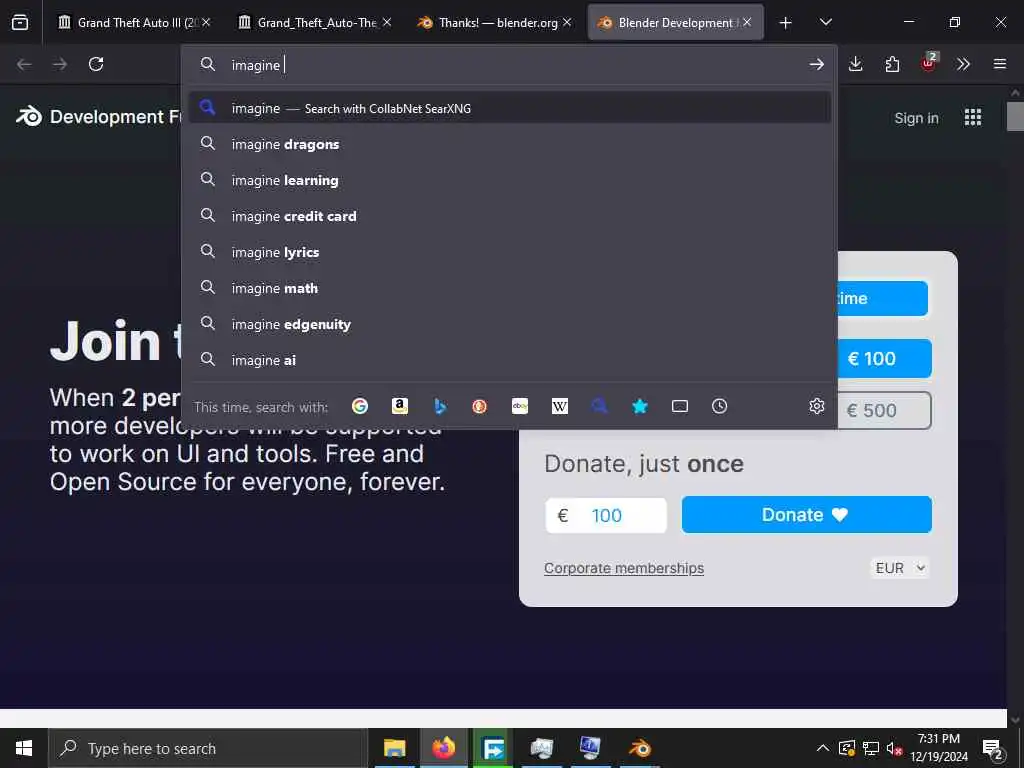
Task: Show hidden system tray icons
Action: coord(823,748)
